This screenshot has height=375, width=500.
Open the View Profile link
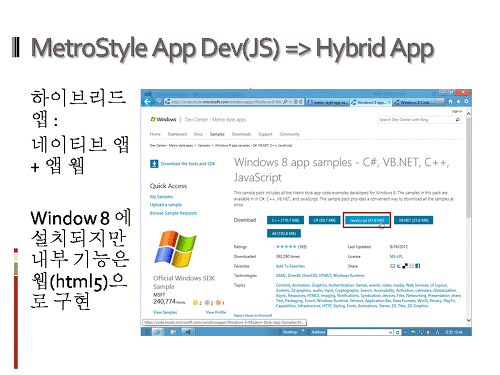tap(216, 312)
